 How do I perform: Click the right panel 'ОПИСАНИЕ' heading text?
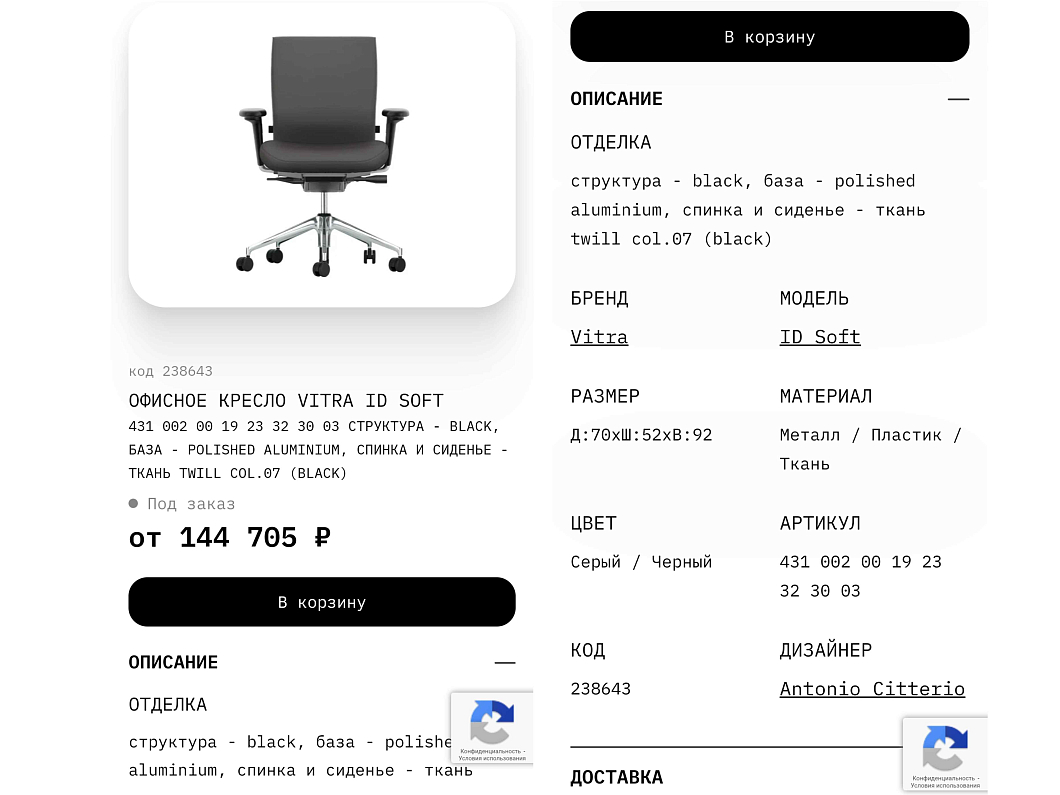(x=617, y=99)
